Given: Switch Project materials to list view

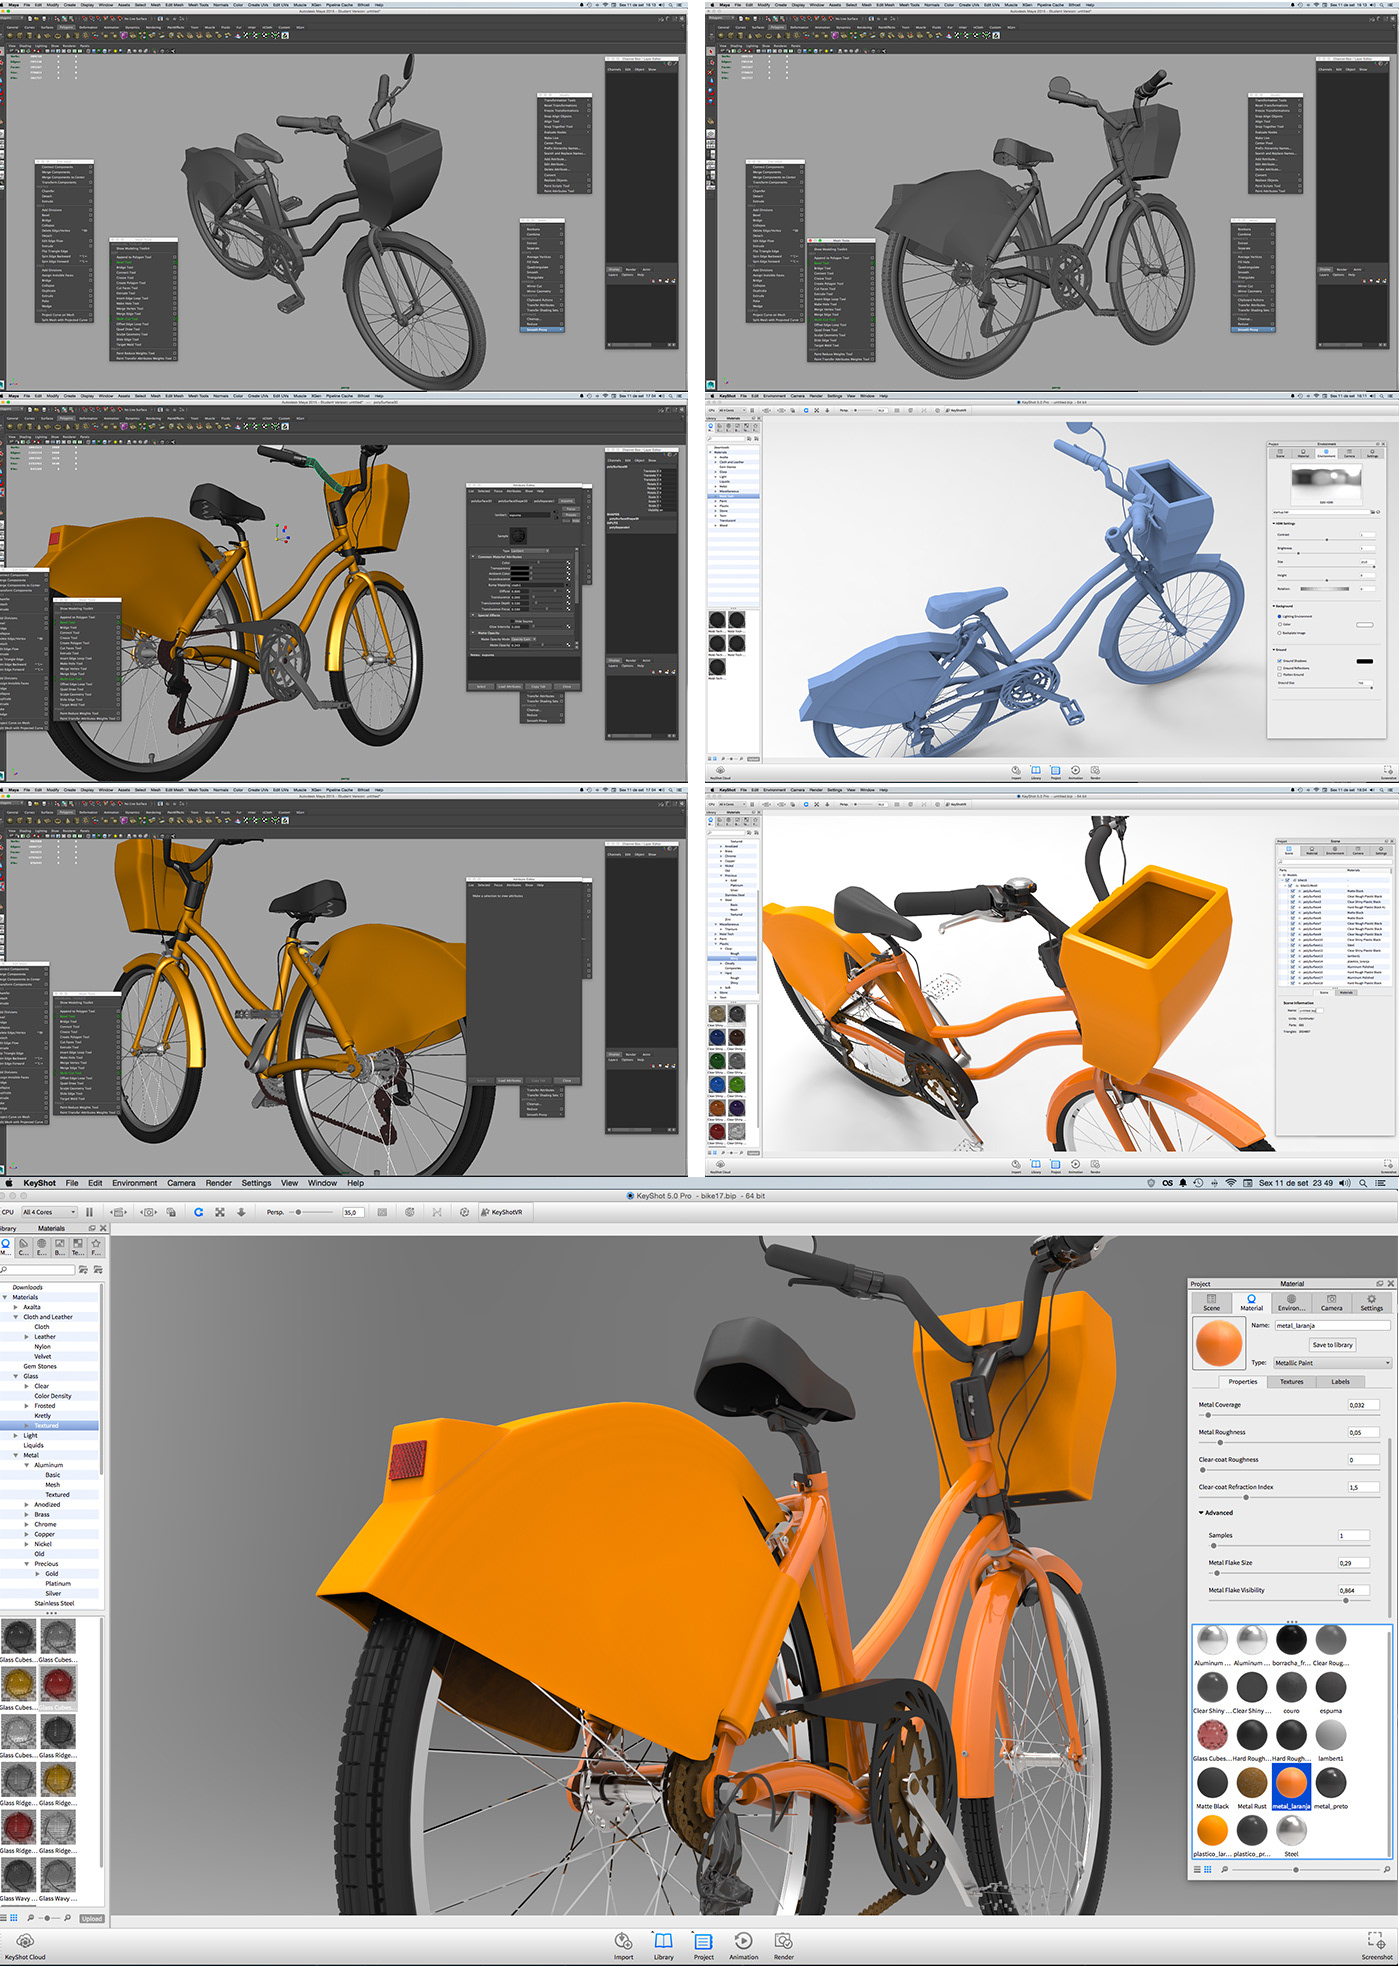Looking at the screenshot, I should [1197, 1869].
